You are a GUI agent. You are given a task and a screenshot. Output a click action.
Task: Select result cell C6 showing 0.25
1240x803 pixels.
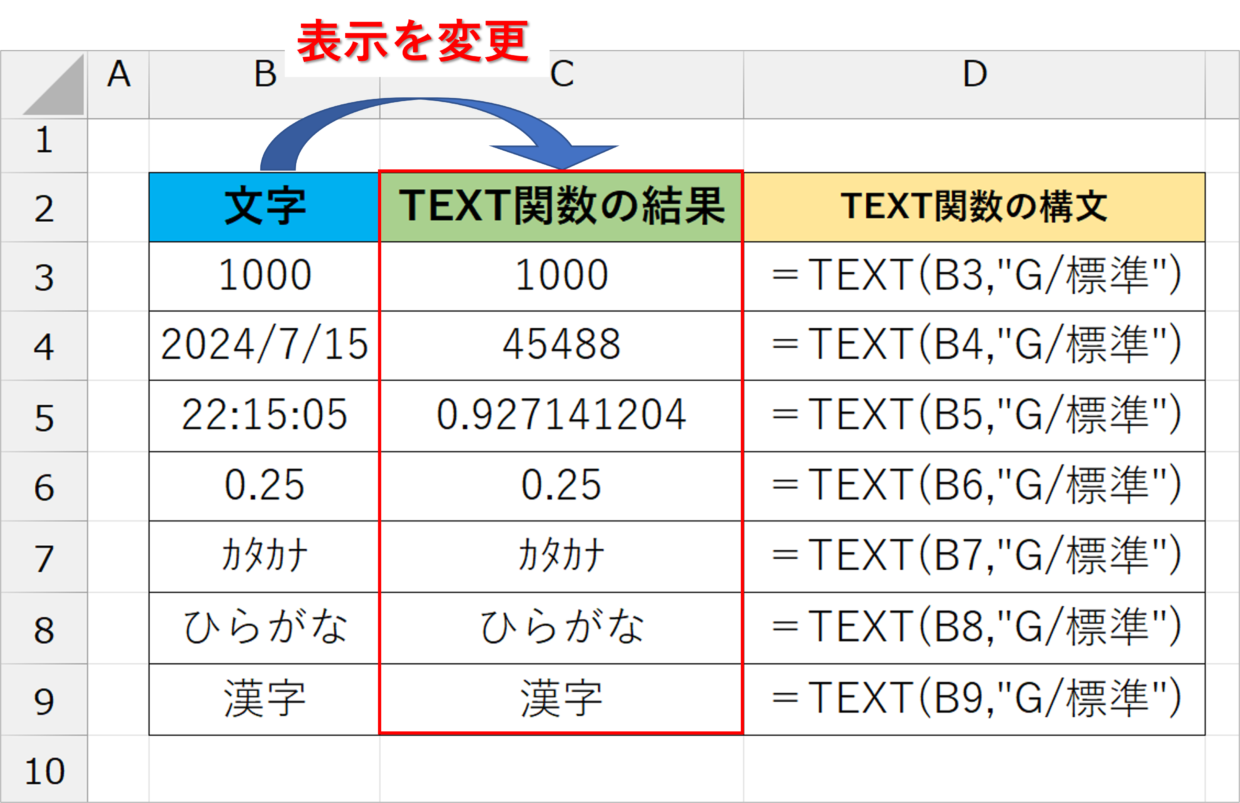click(x=562, y=486)
